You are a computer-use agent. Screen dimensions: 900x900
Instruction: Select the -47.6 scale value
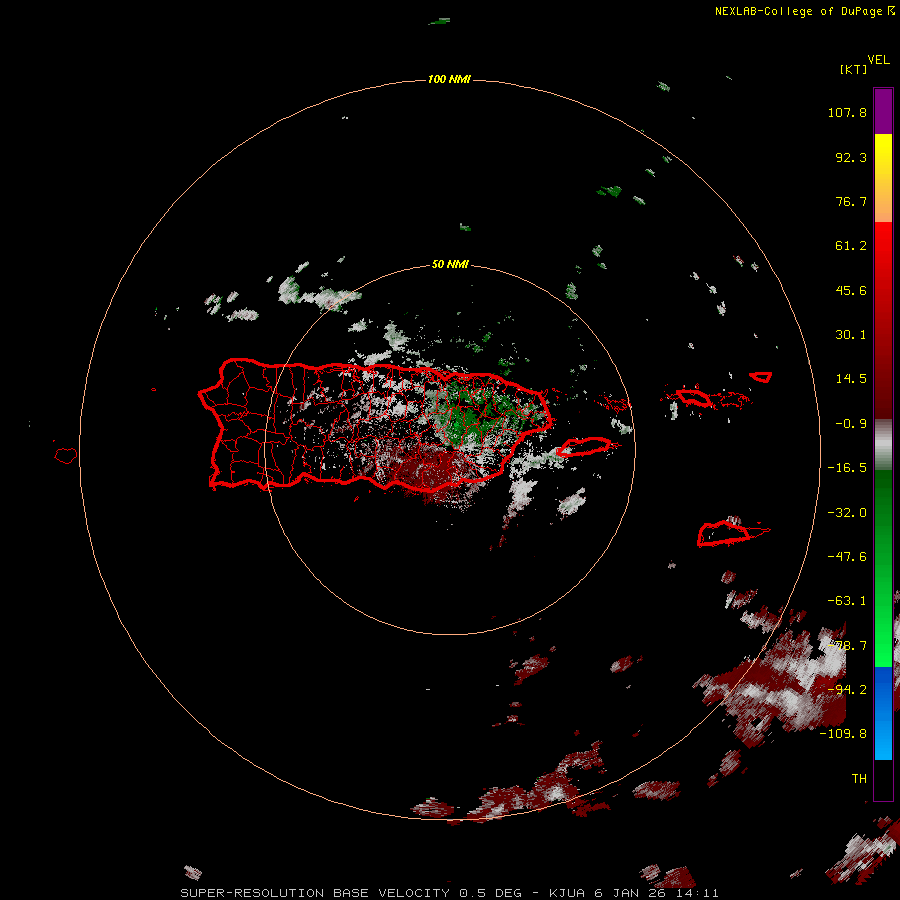click(847, 557)
